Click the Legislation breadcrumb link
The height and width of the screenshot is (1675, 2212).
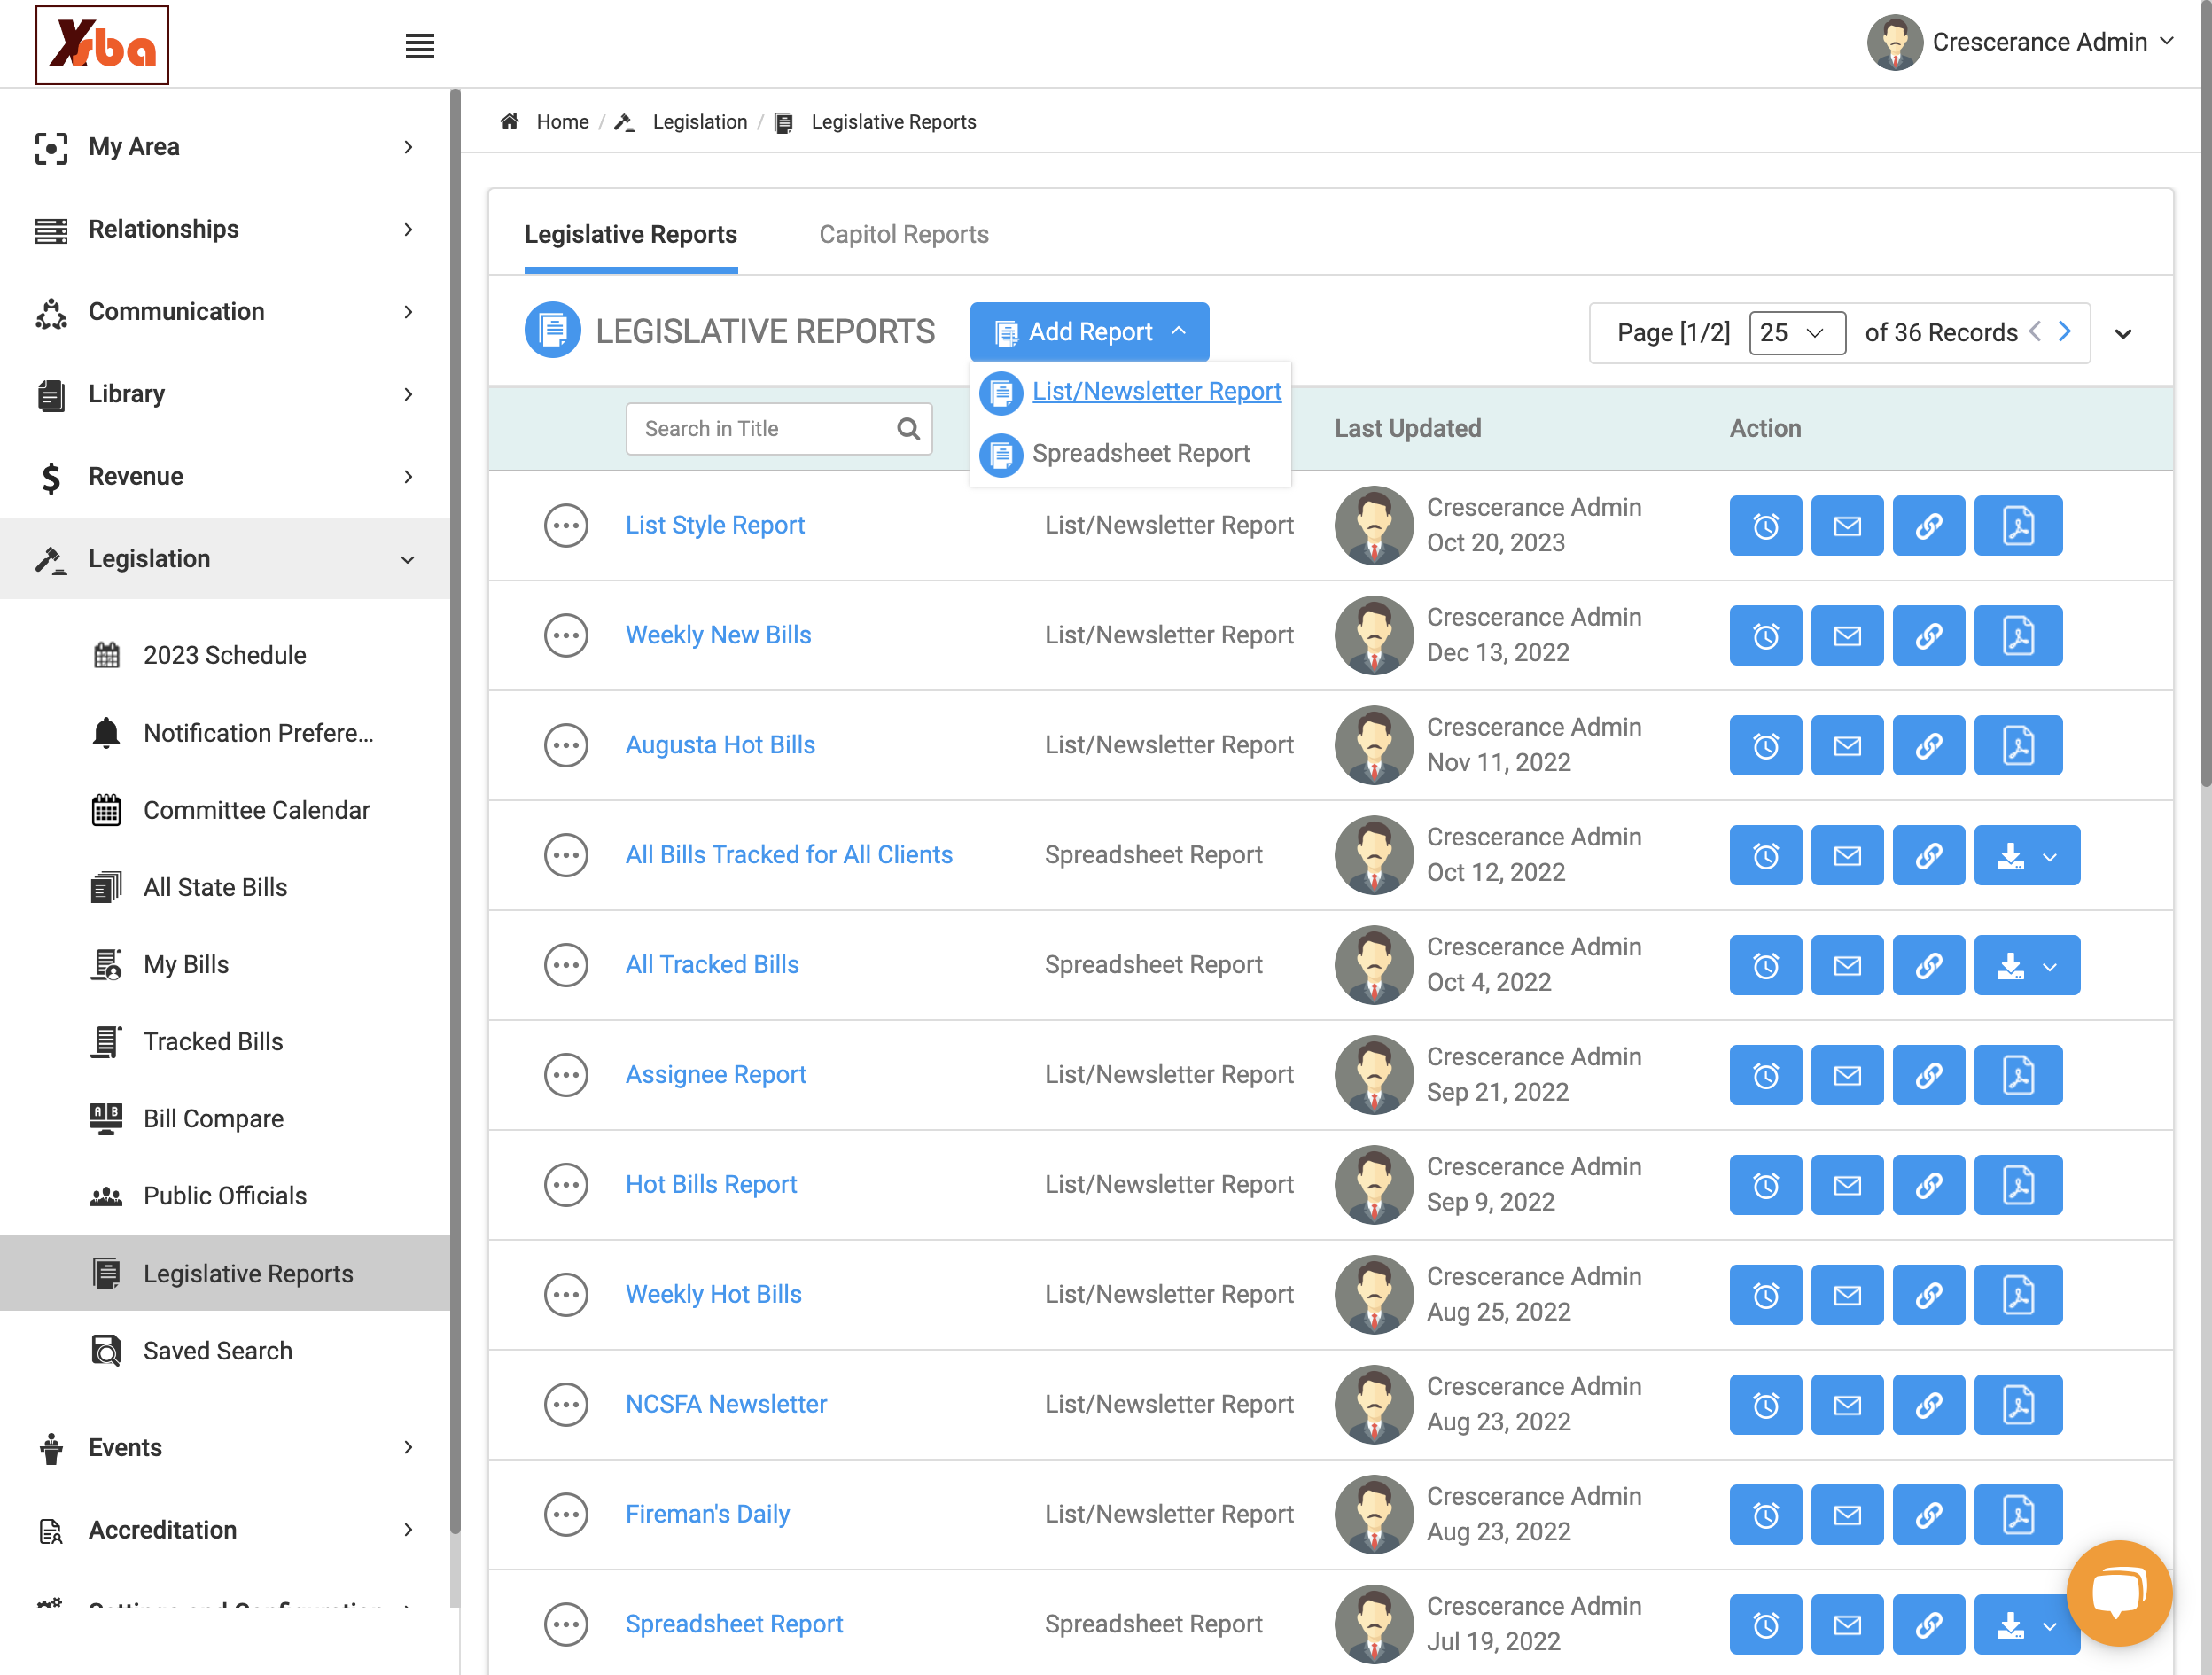click(x=699, y=121)
